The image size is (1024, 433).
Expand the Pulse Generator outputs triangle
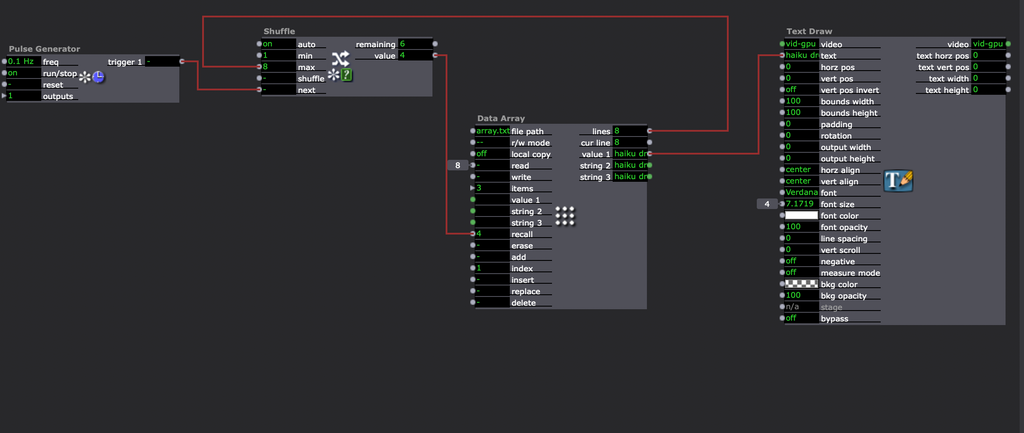tap(5, 96)
